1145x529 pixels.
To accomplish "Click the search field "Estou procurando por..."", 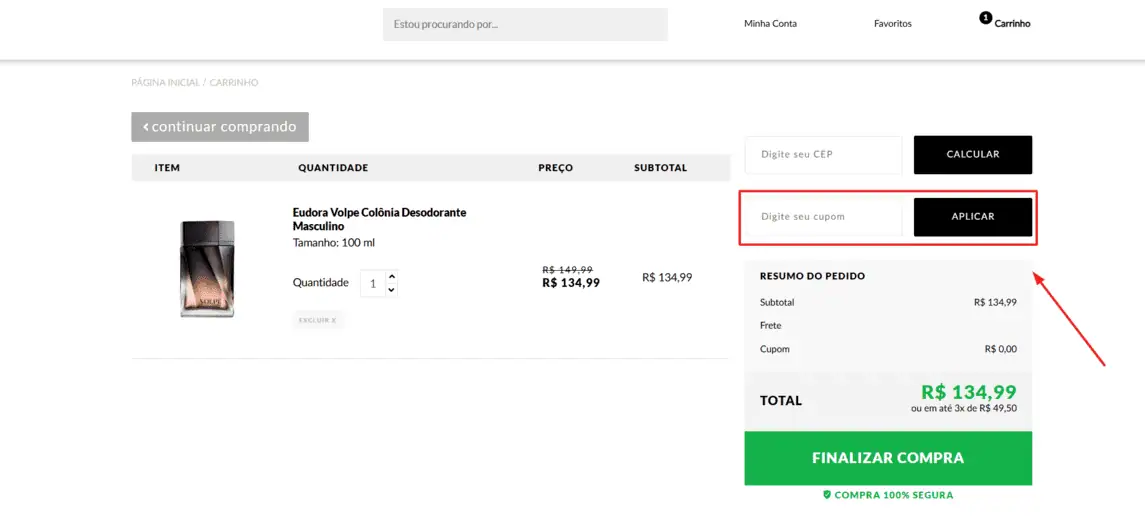I will tap(525, 24).
